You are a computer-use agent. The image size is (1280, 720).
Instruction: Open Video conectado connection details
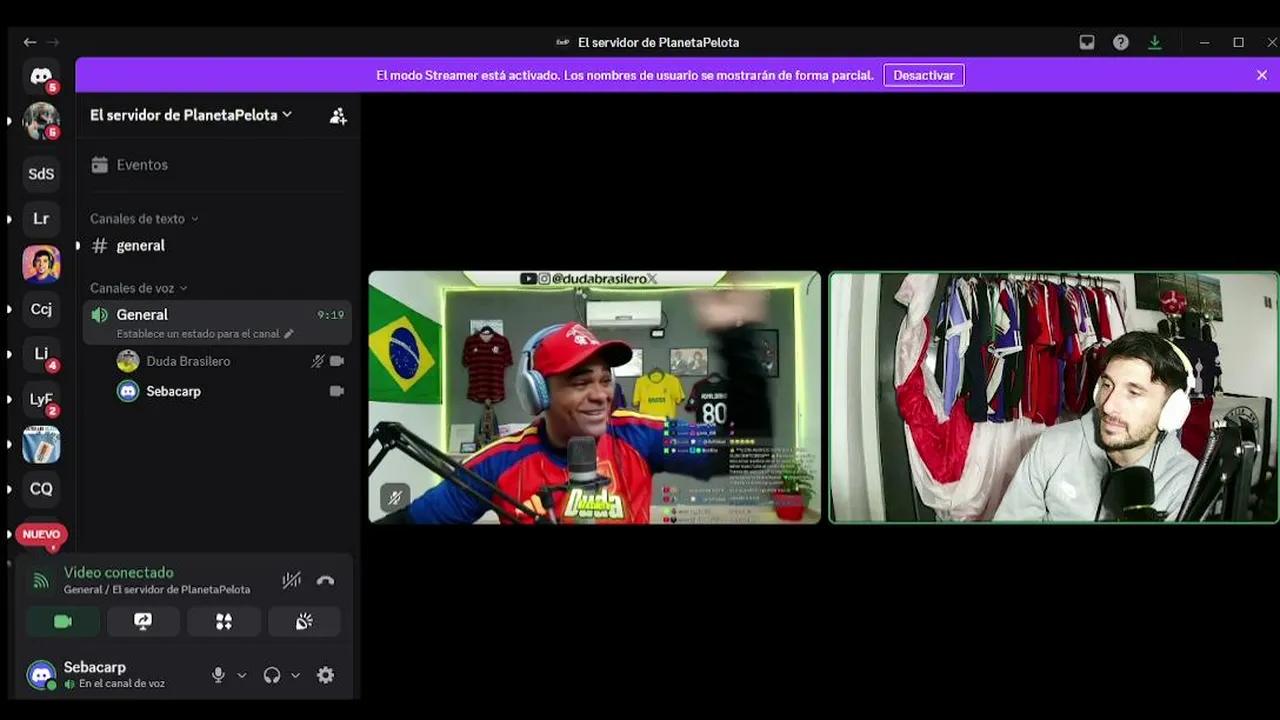[119, 573]
